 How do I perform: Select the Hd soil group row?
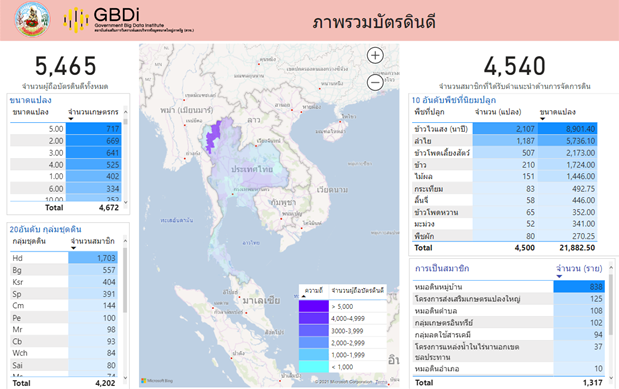pyautogui.click(x=64, y=258)
